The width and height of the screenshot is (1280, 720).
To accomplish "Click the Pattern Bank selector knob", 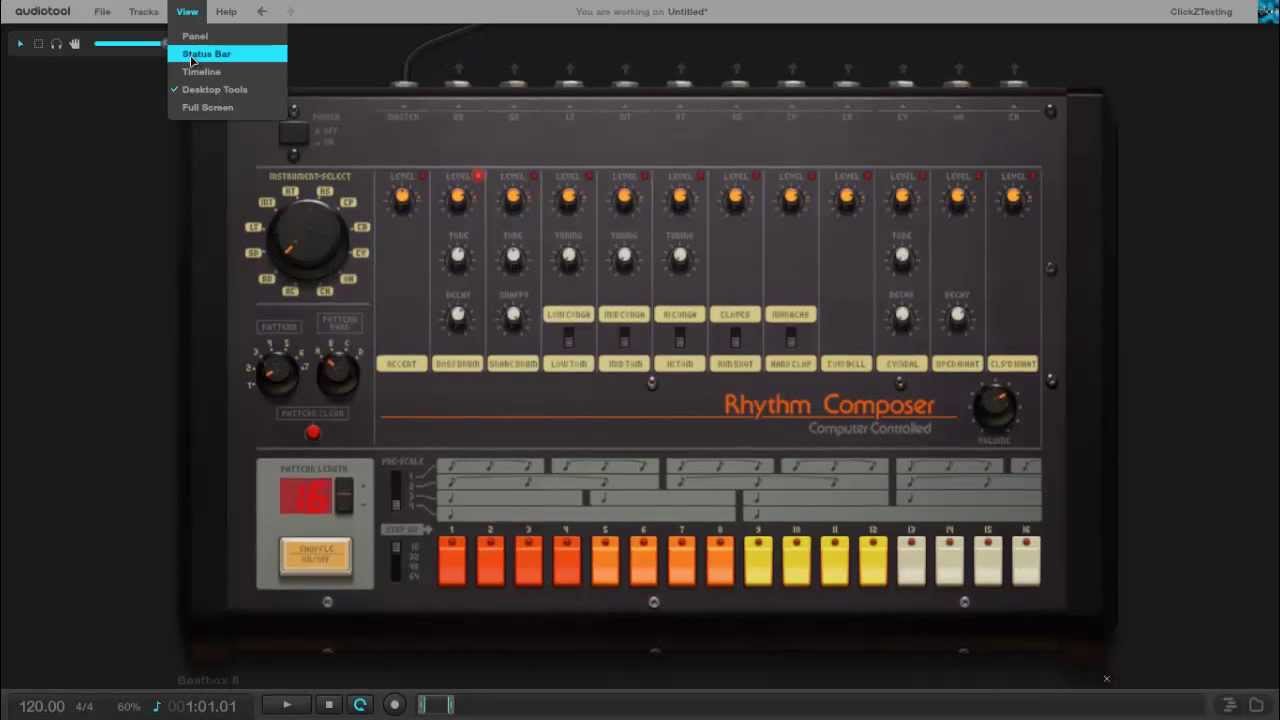I will pyautogui.click(x=338, y=374).
